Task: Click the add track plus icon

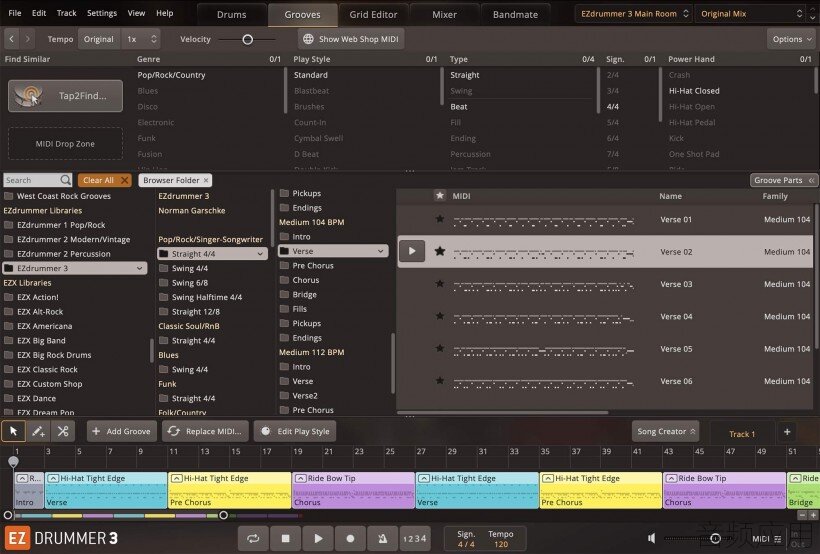Action: click(787, 432)
